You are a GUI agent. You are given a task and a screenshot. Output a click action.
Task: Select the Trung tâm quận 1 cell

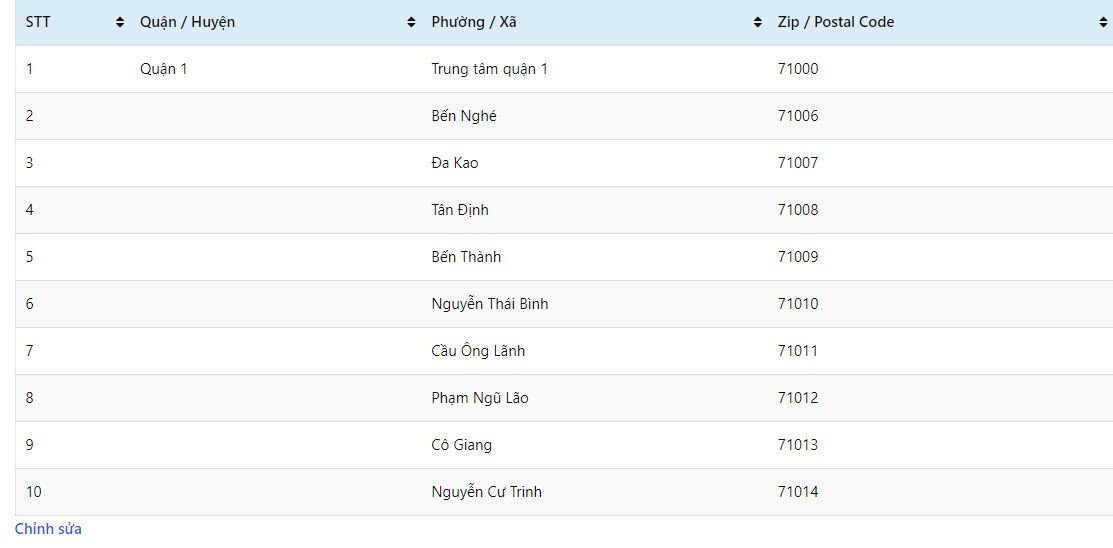point(490,69)
